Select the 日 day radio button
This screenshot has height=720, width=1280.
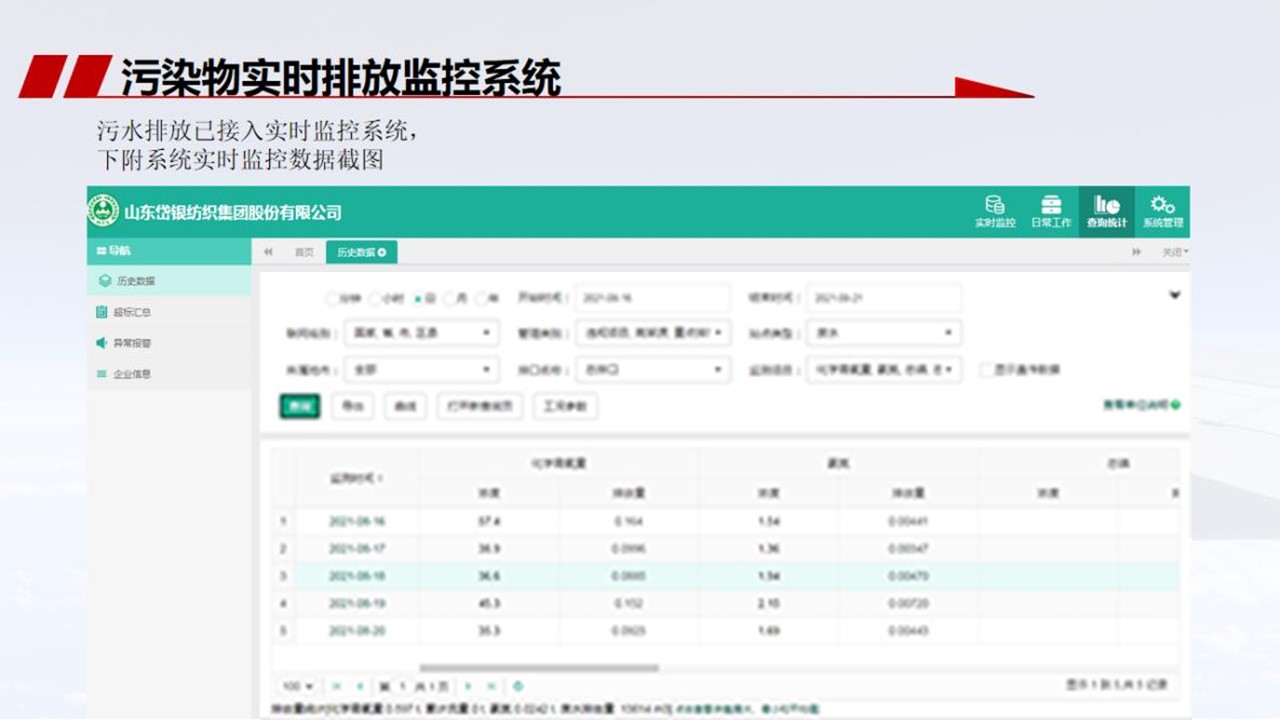click(x=418, y=298)
